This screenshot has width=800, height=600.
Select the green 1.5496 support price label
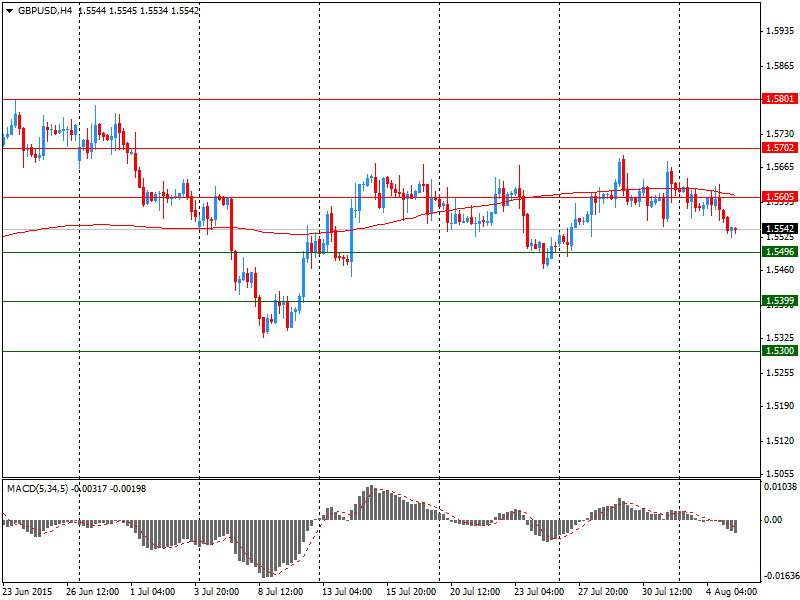coord(780,252)
